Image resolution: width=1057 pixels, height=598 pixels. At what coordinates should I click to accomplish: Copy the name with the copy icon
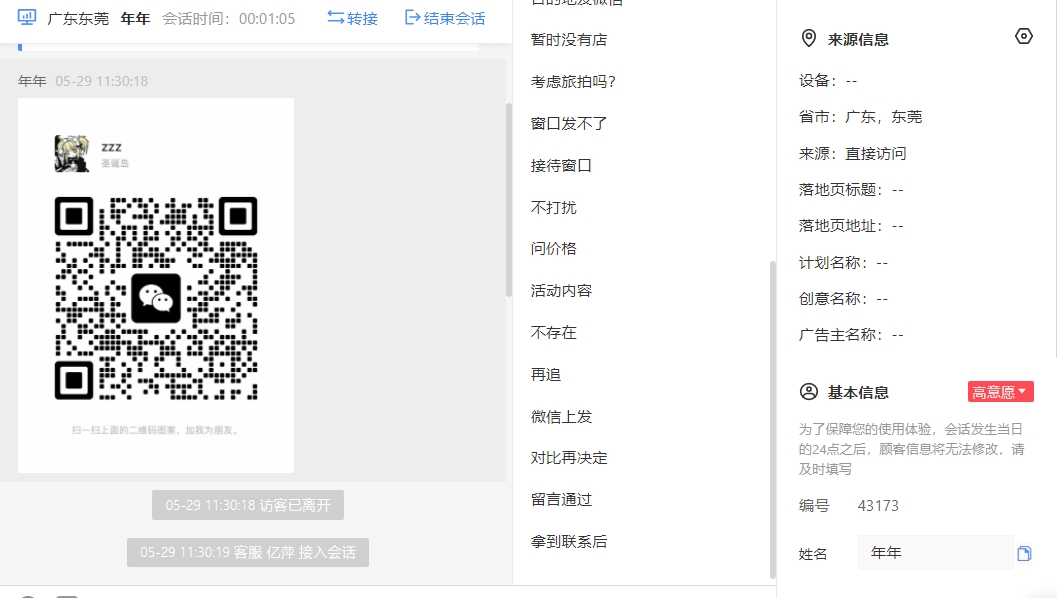[1024, 554]
